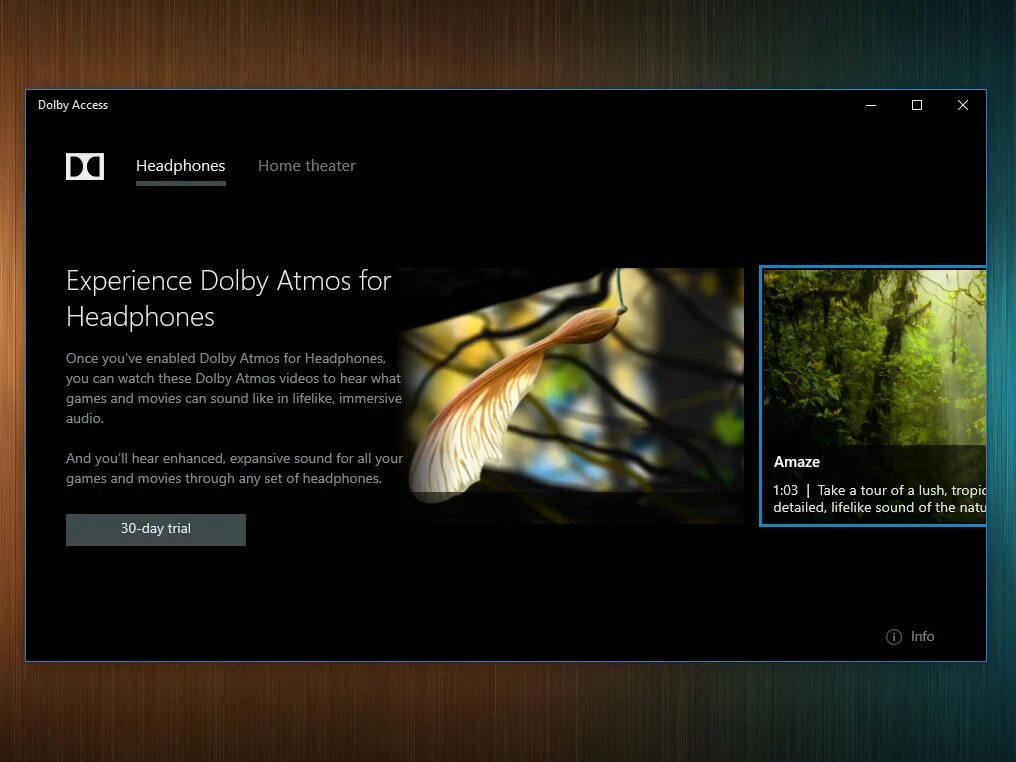Click the '1:03' video duration text

click(x=785, y=491)
